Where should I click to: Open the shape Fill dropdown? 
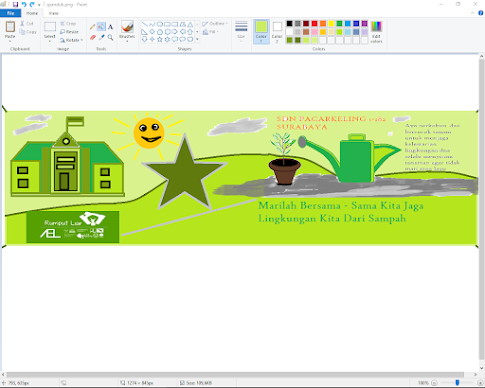pyautogui.click(x=211, y=32)
